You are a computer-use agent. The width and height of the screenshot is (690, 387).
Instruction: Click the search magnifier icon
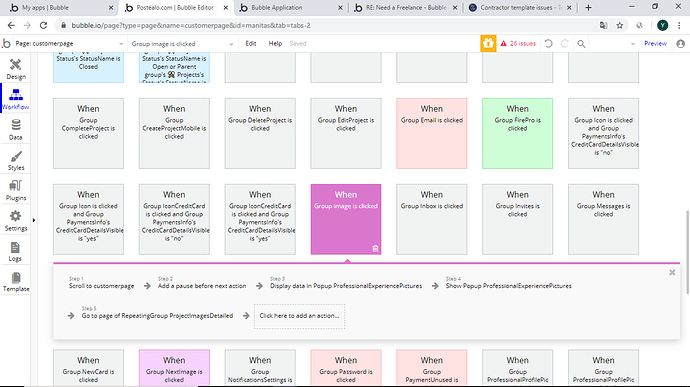tap(581, 44)
